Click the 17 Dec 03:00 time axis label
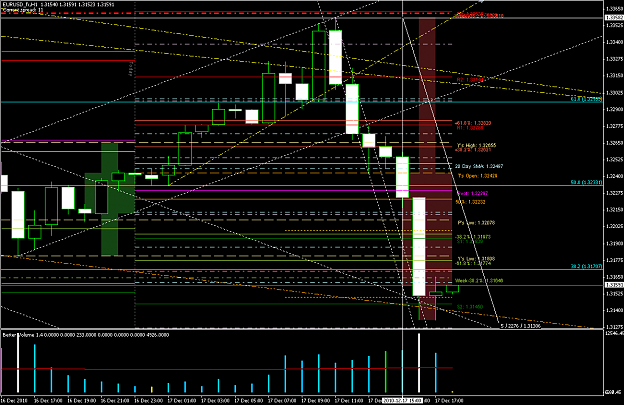Viewport: 625px width, 406px height. 215,400
